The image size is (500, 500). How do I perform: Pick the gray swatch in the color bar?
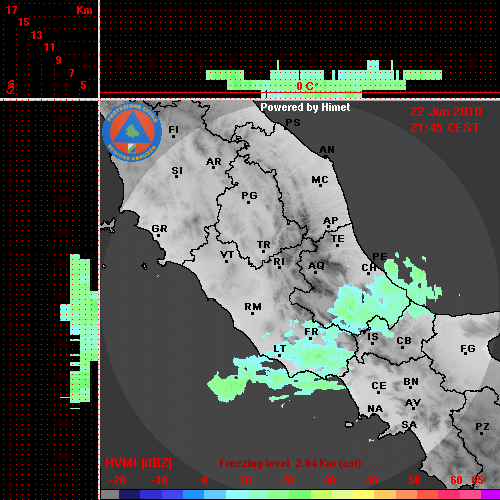pos(110,495)
